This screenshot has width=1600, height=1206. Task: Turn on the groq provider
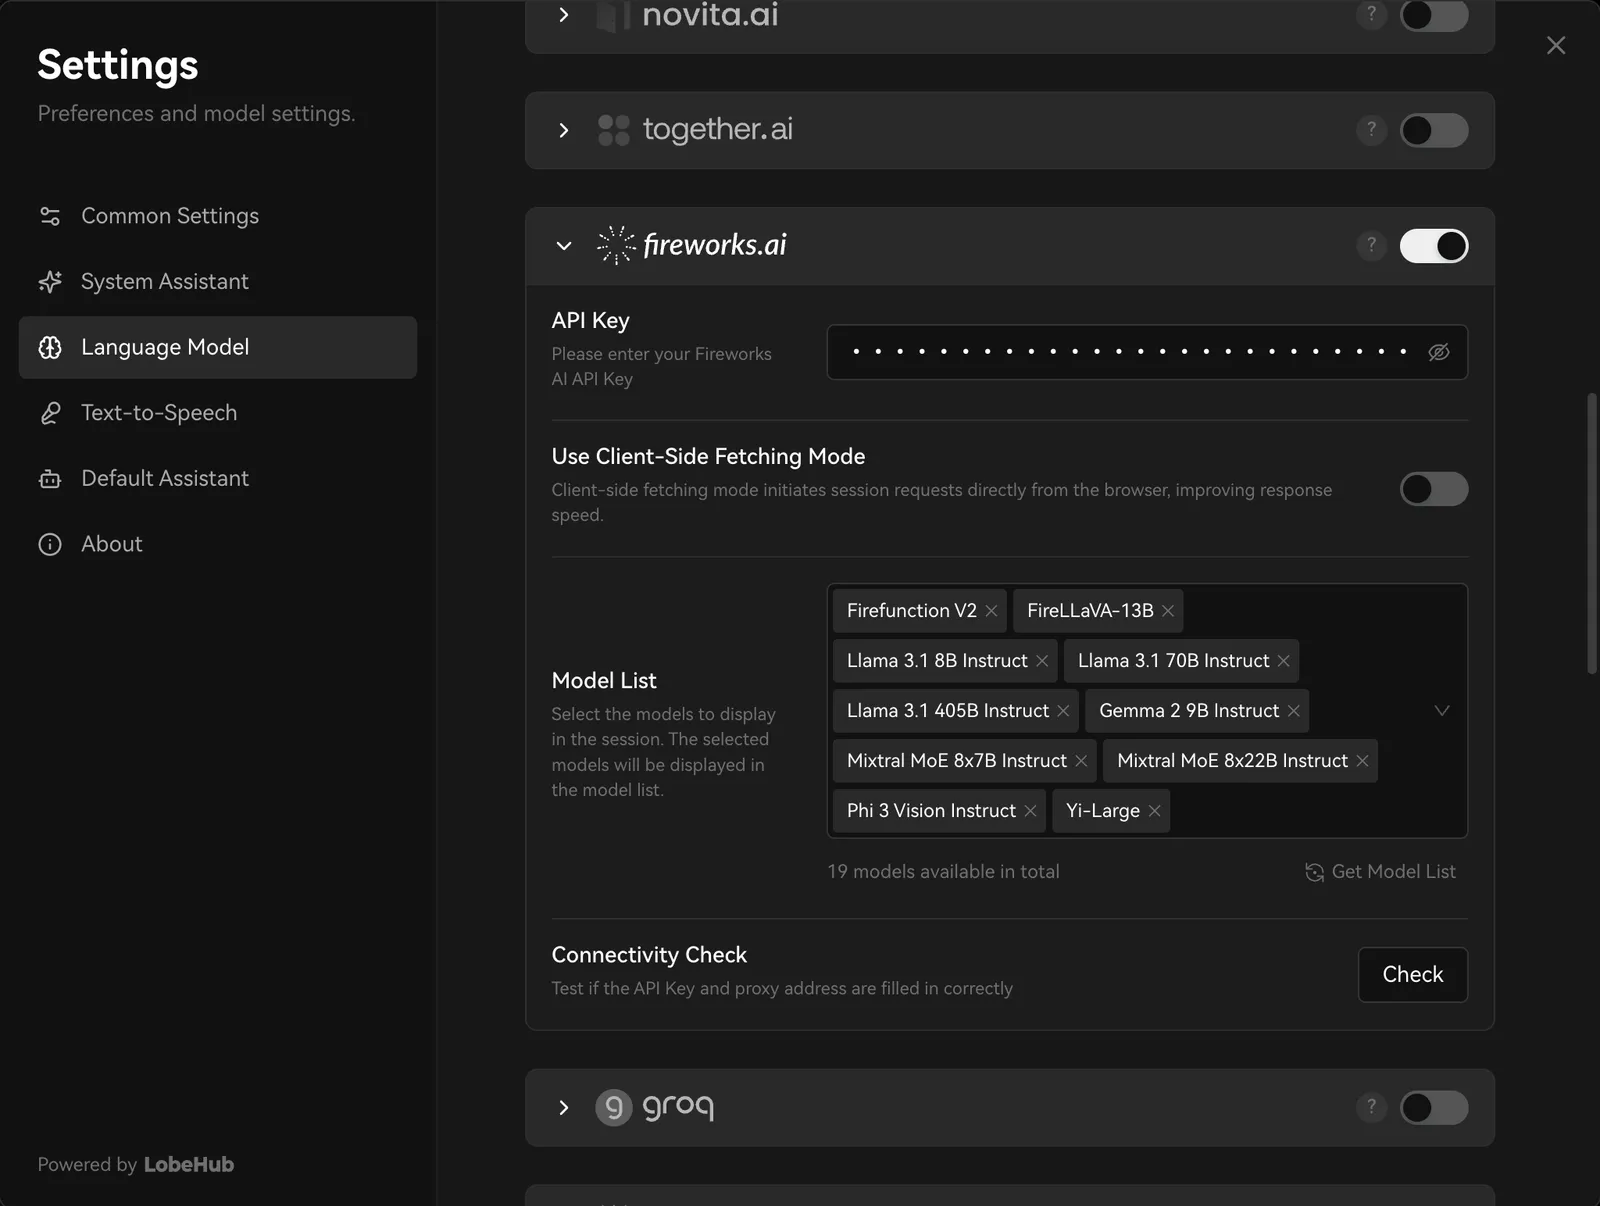pos(1433,1107)
